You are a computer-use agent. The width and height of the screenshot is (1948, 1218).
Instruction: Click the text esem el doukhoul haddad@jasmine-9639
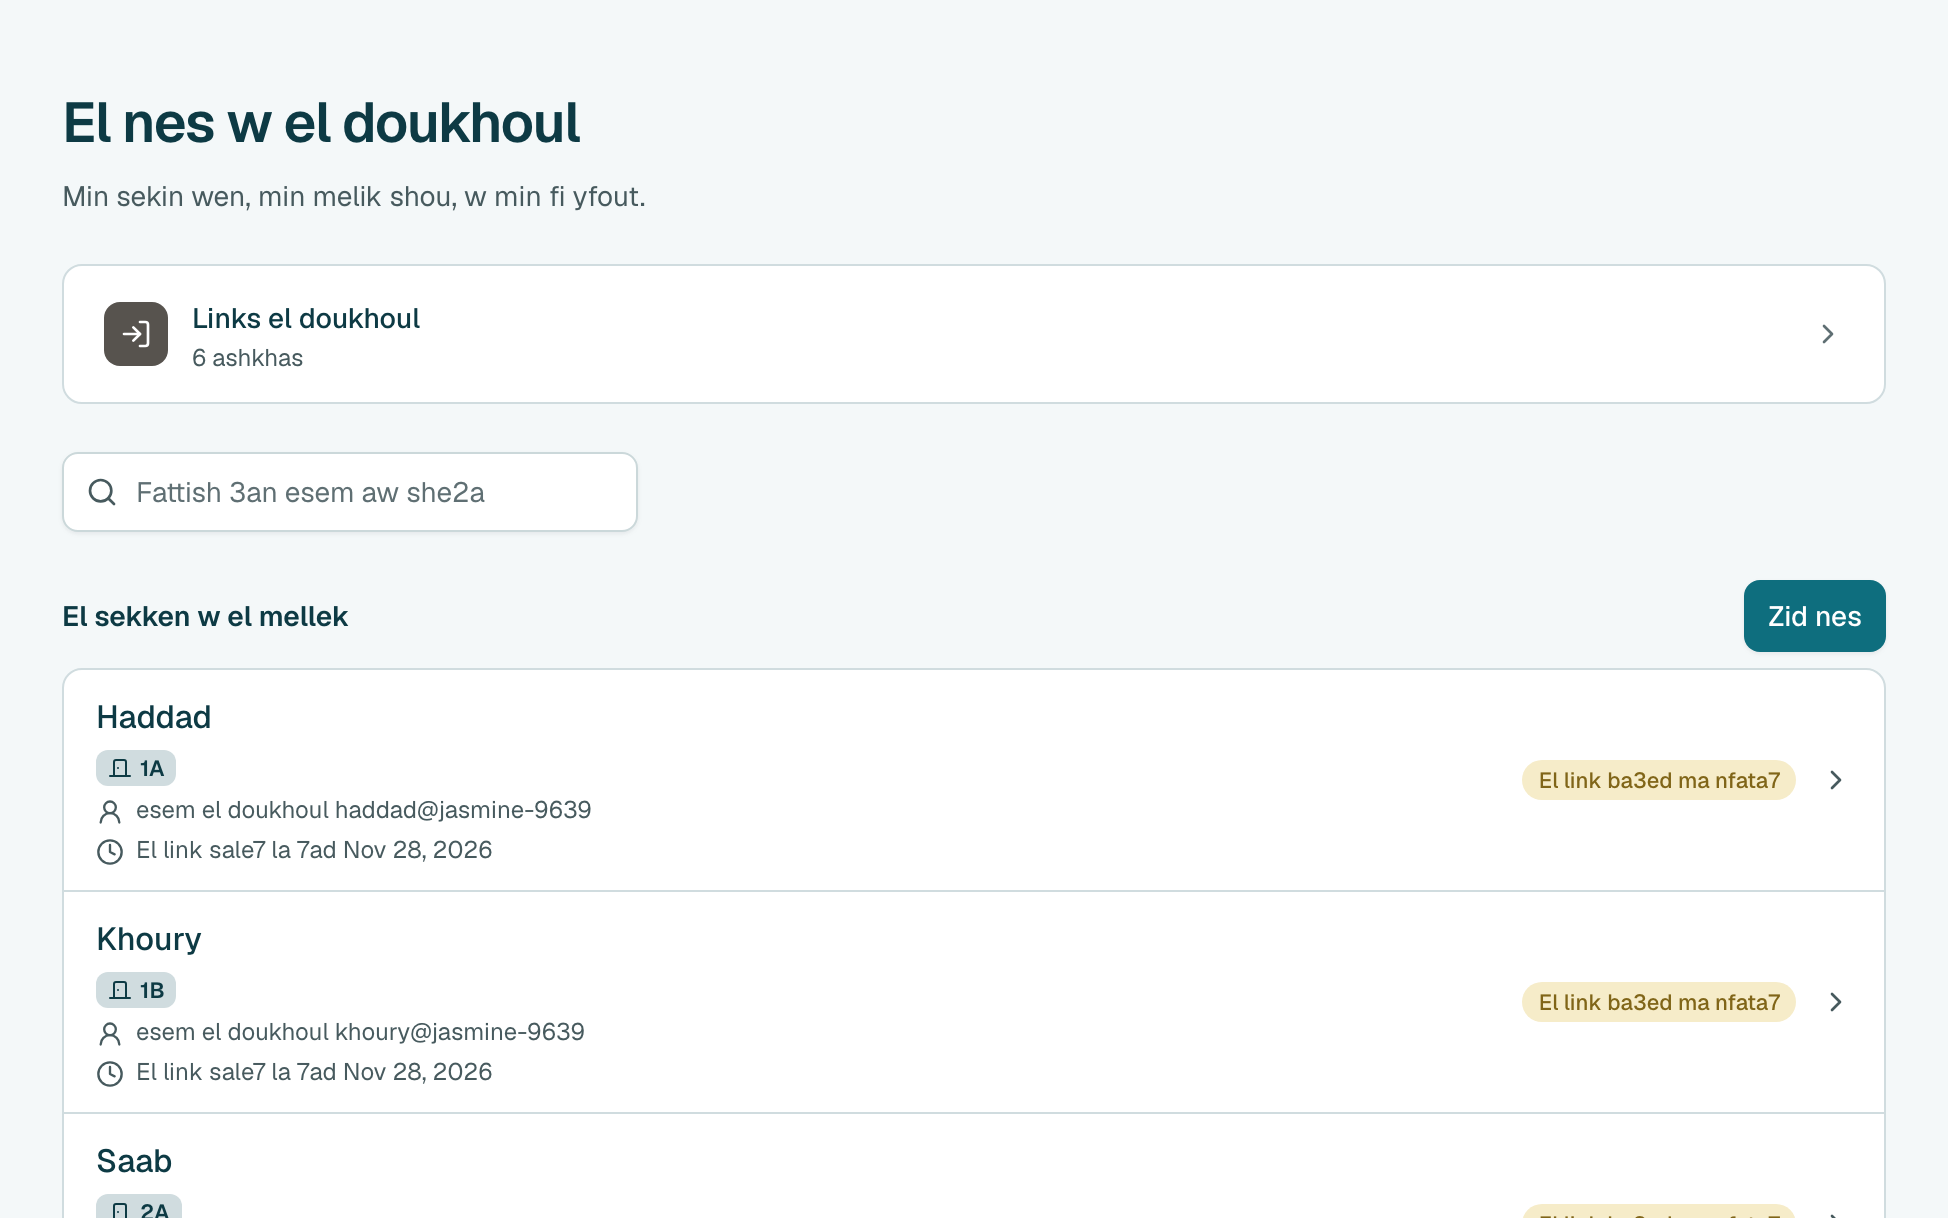[364, 810]
